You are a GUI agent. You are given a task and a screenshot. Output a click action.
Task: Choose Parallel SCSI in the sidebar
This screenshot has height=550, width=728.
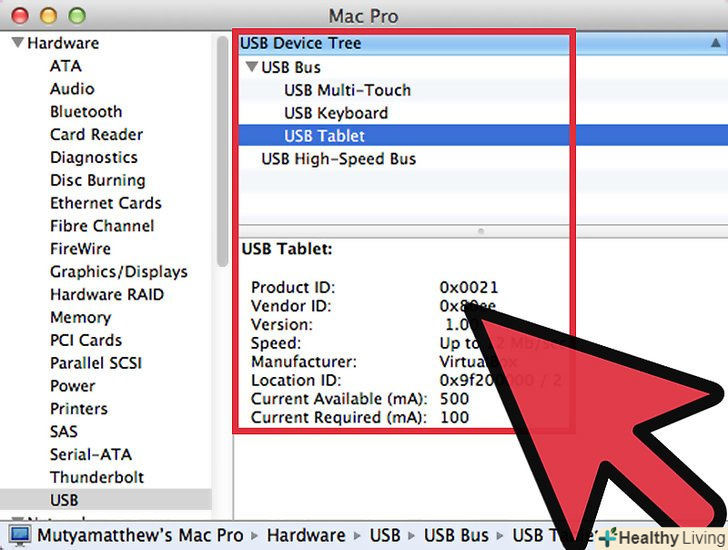click(x=96, y=363)
